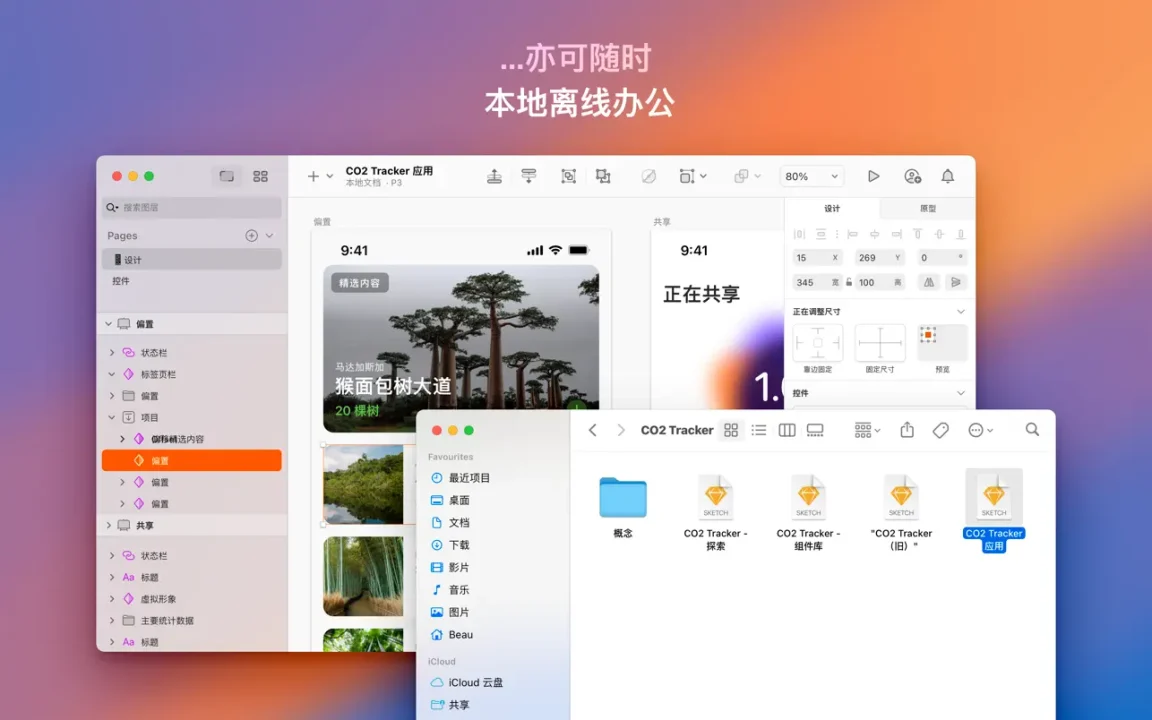Click the align horizontal center icon in the inspector
The width and height of the screenshot is (1152, 720).
874,234
